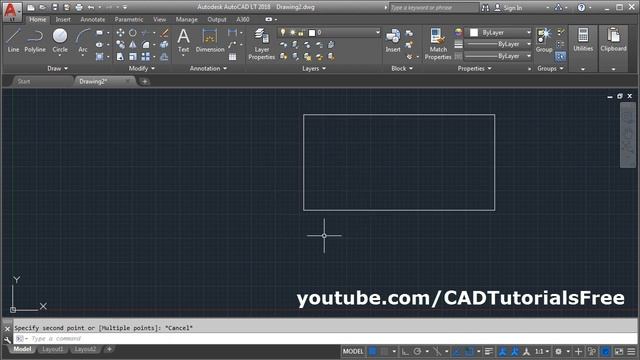Click the Table icon in Annotation panel
This screenshot has width=640, height=360.
click(232, 57)
